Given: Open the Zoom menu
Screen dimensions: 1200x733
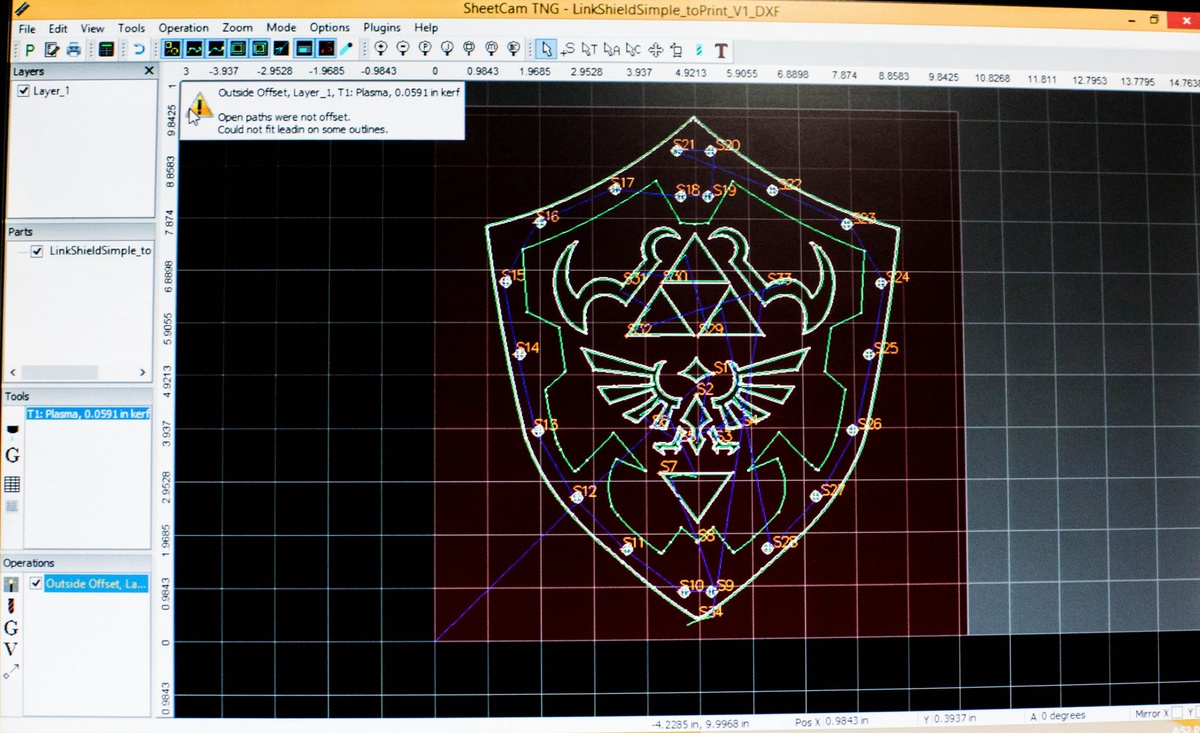Looking at the screenshot, I should tap(237, 28).
